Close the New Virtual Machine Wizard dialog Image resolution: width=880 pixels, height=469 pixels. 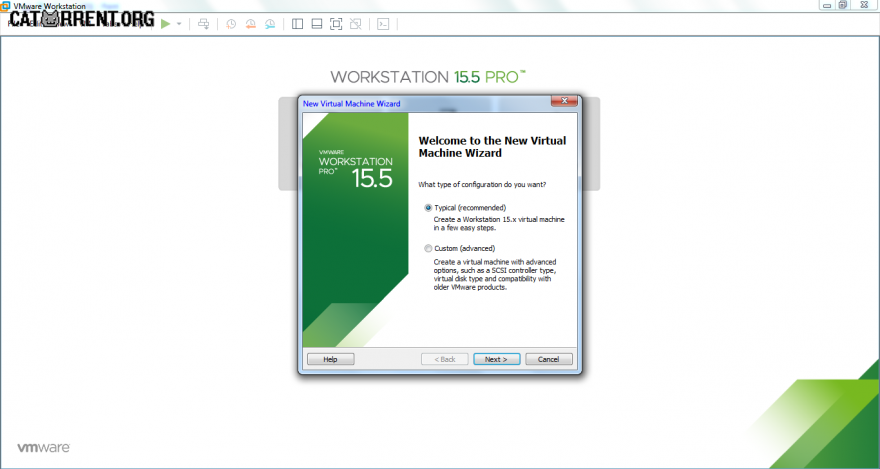564,102
